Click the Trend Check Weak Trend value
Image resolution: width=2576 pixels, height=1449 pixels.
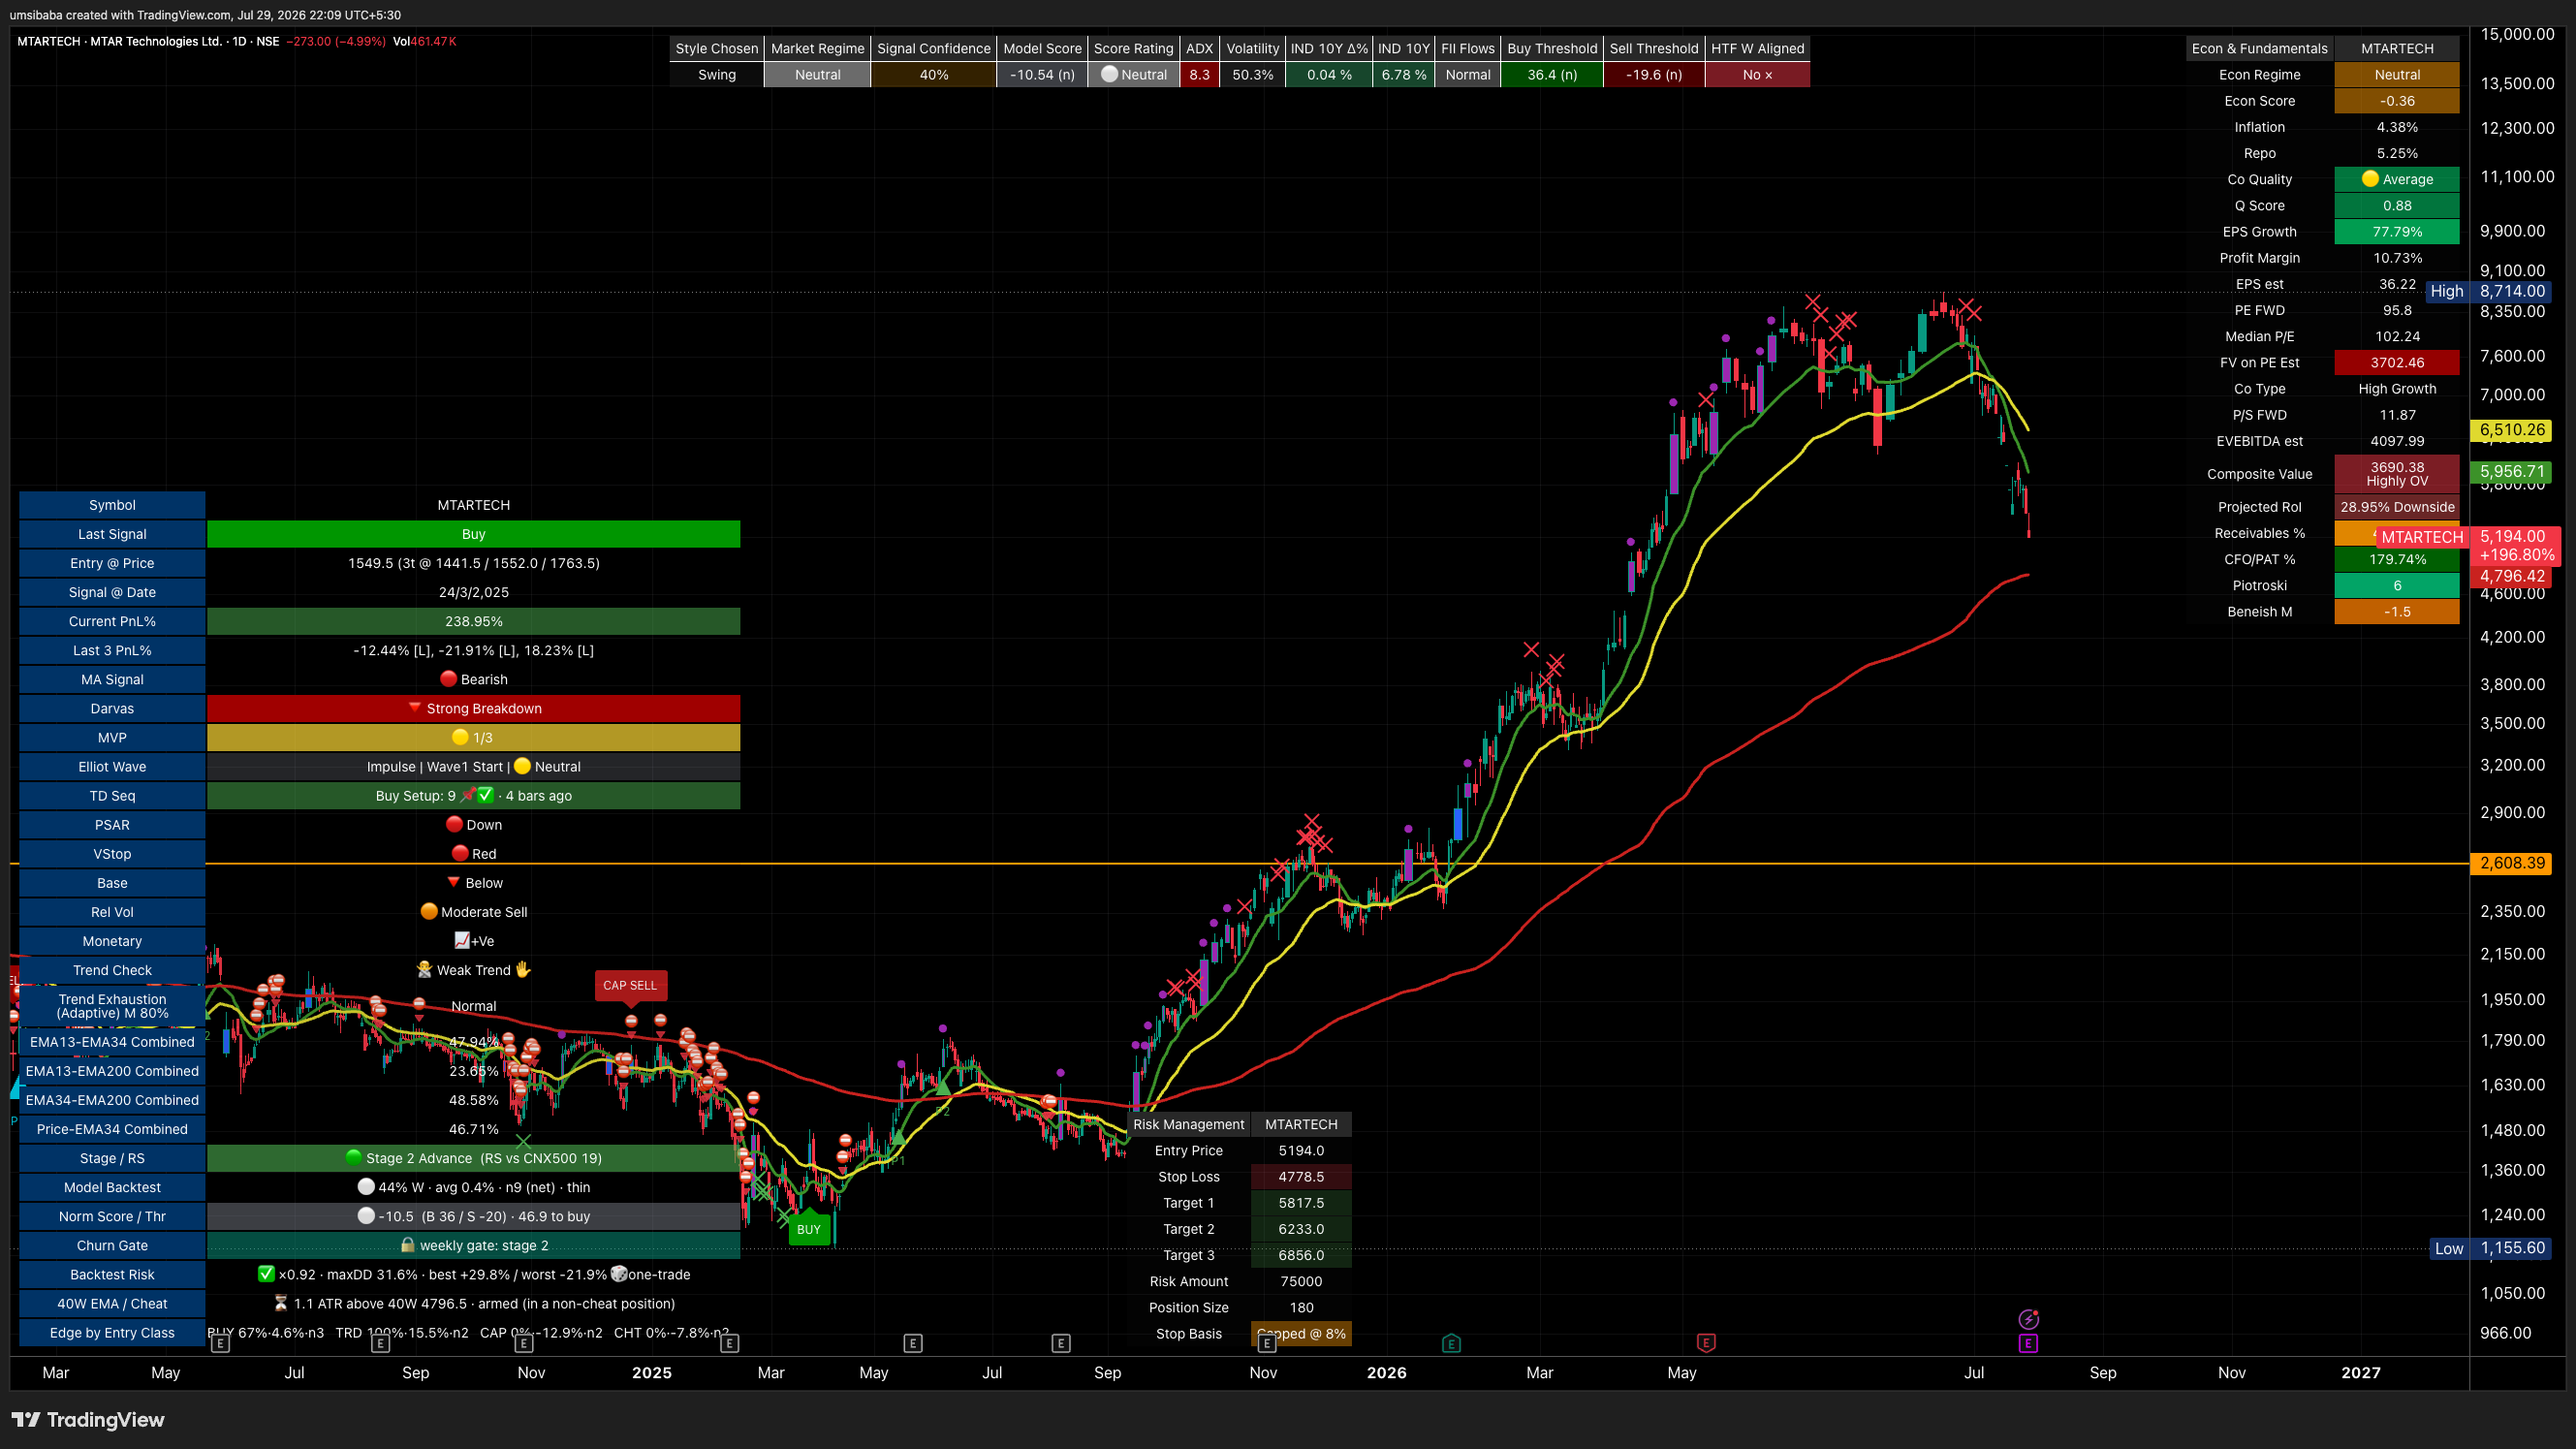473,970
